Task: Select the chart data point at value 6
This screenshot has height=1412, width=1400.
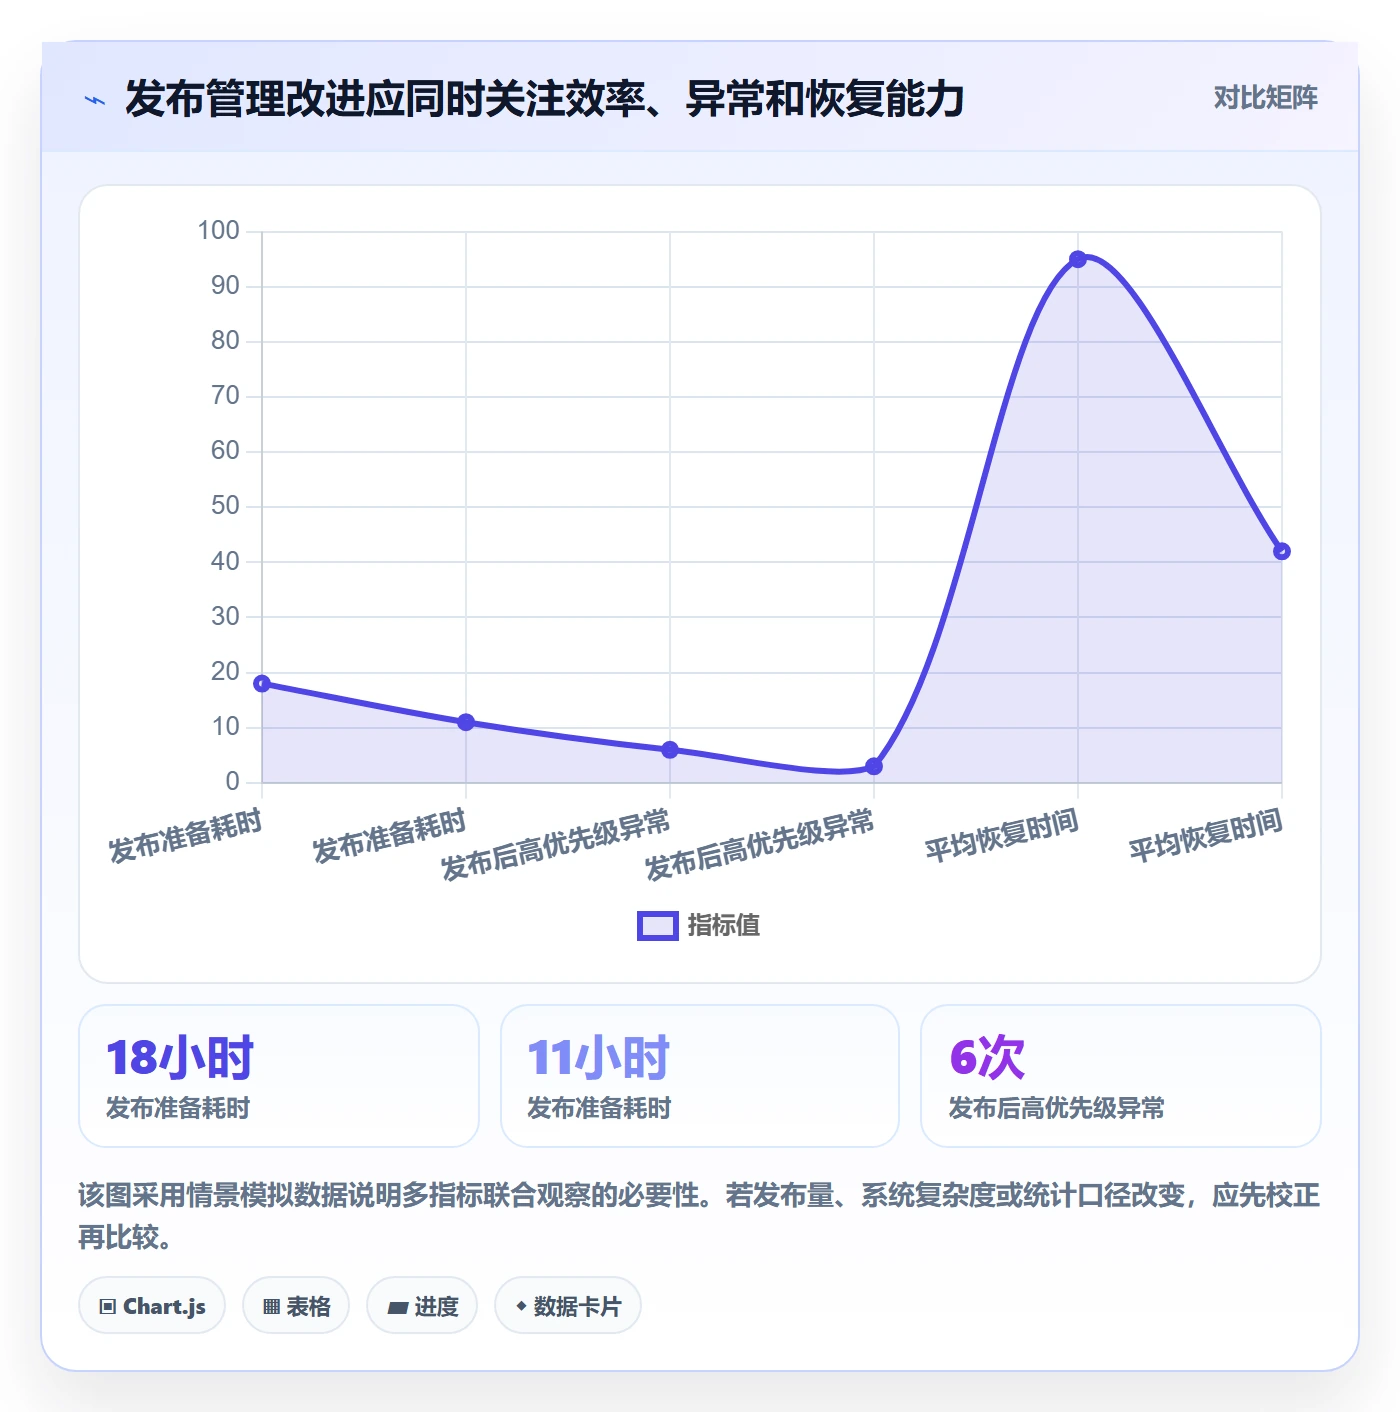Action: click(670, 750)
